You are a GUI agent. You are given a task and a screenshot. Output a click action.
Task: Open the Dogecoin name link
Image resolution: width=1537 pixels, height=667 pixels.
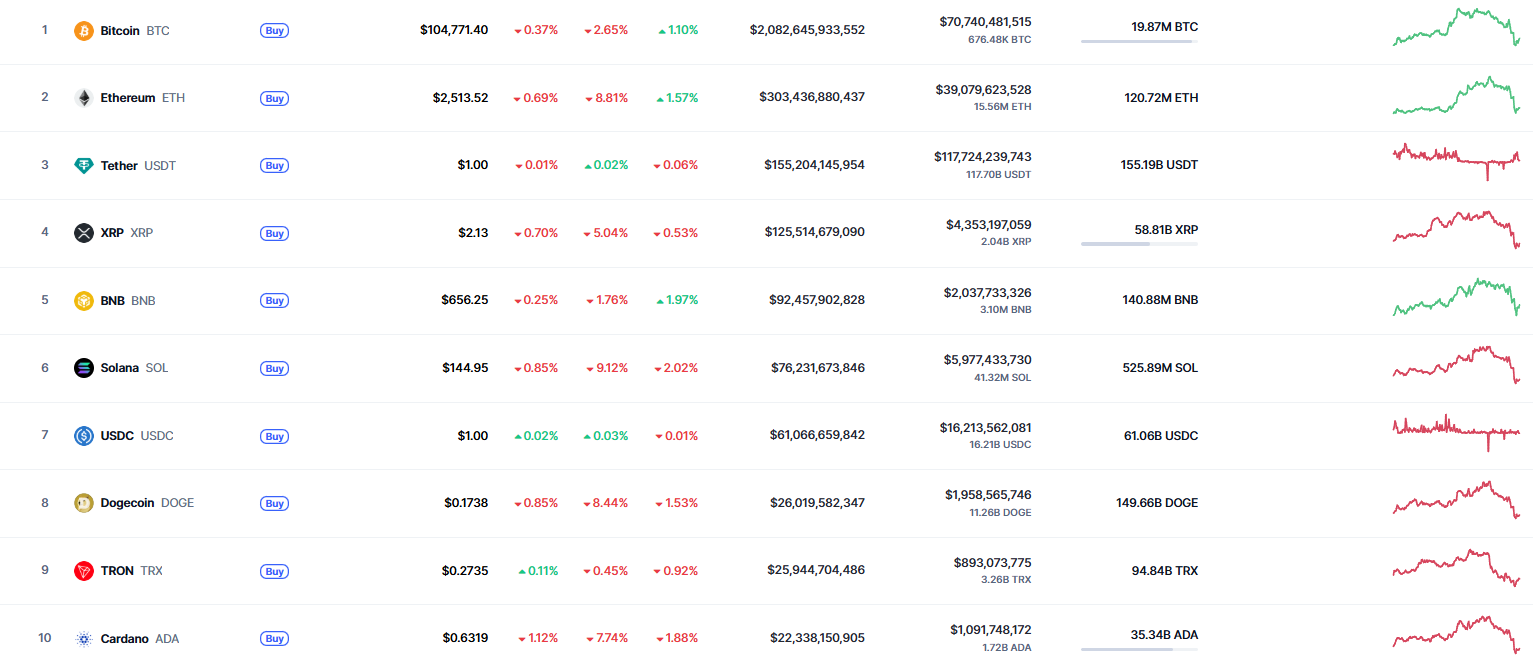(x=127, y=503)
